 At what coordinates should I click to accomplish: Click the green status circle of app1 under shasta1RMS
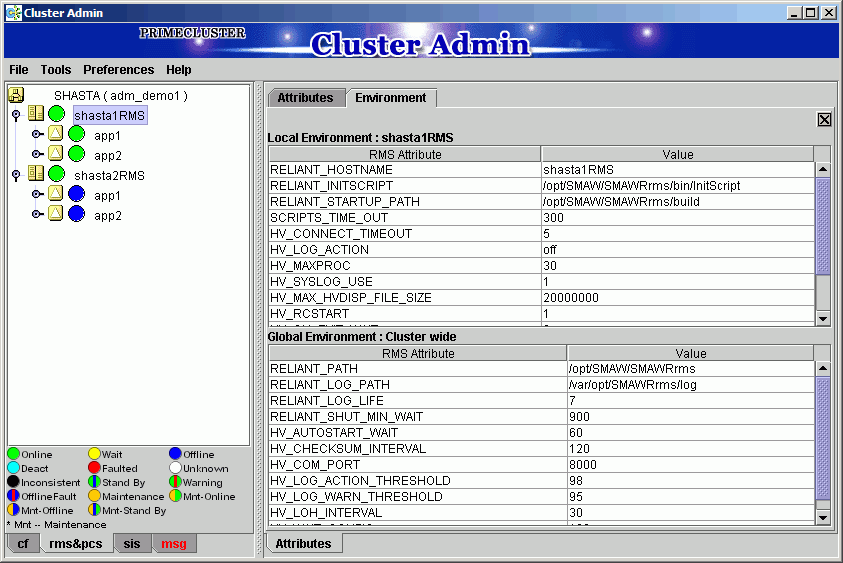coord(76,134)
